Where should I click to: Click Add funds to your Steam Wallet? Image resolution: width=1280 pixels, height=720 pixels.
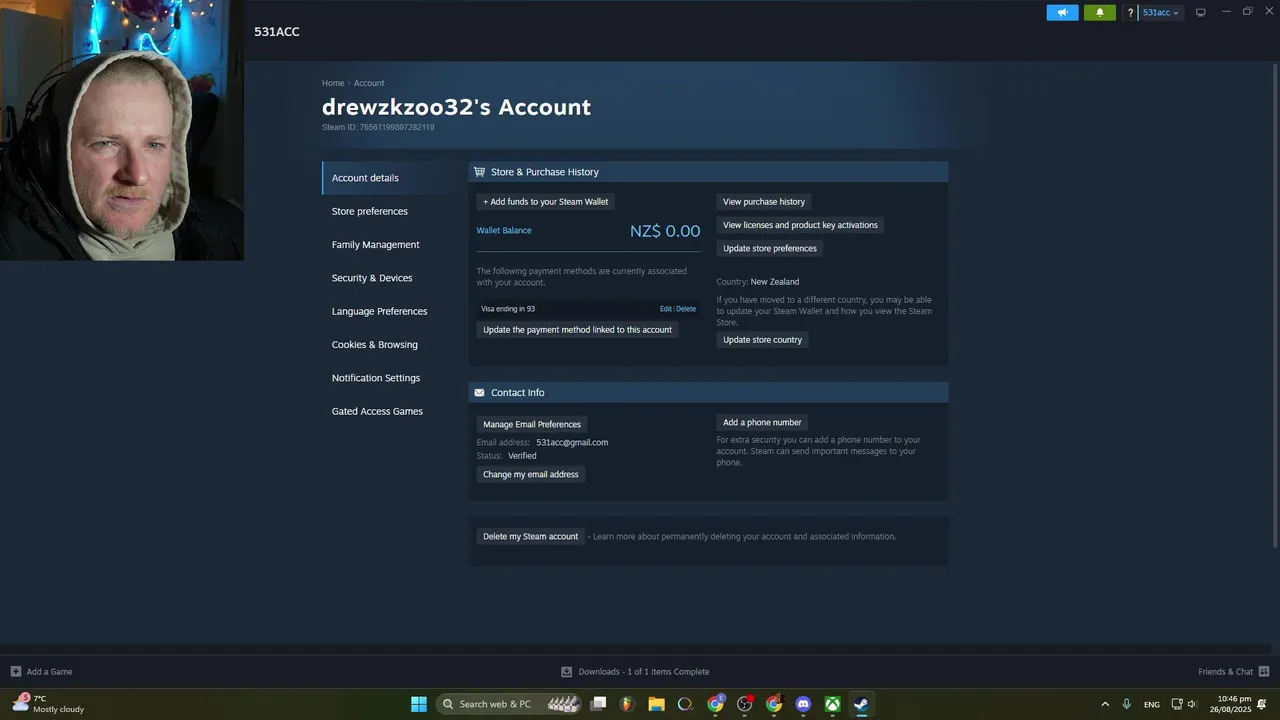point(546,202)
